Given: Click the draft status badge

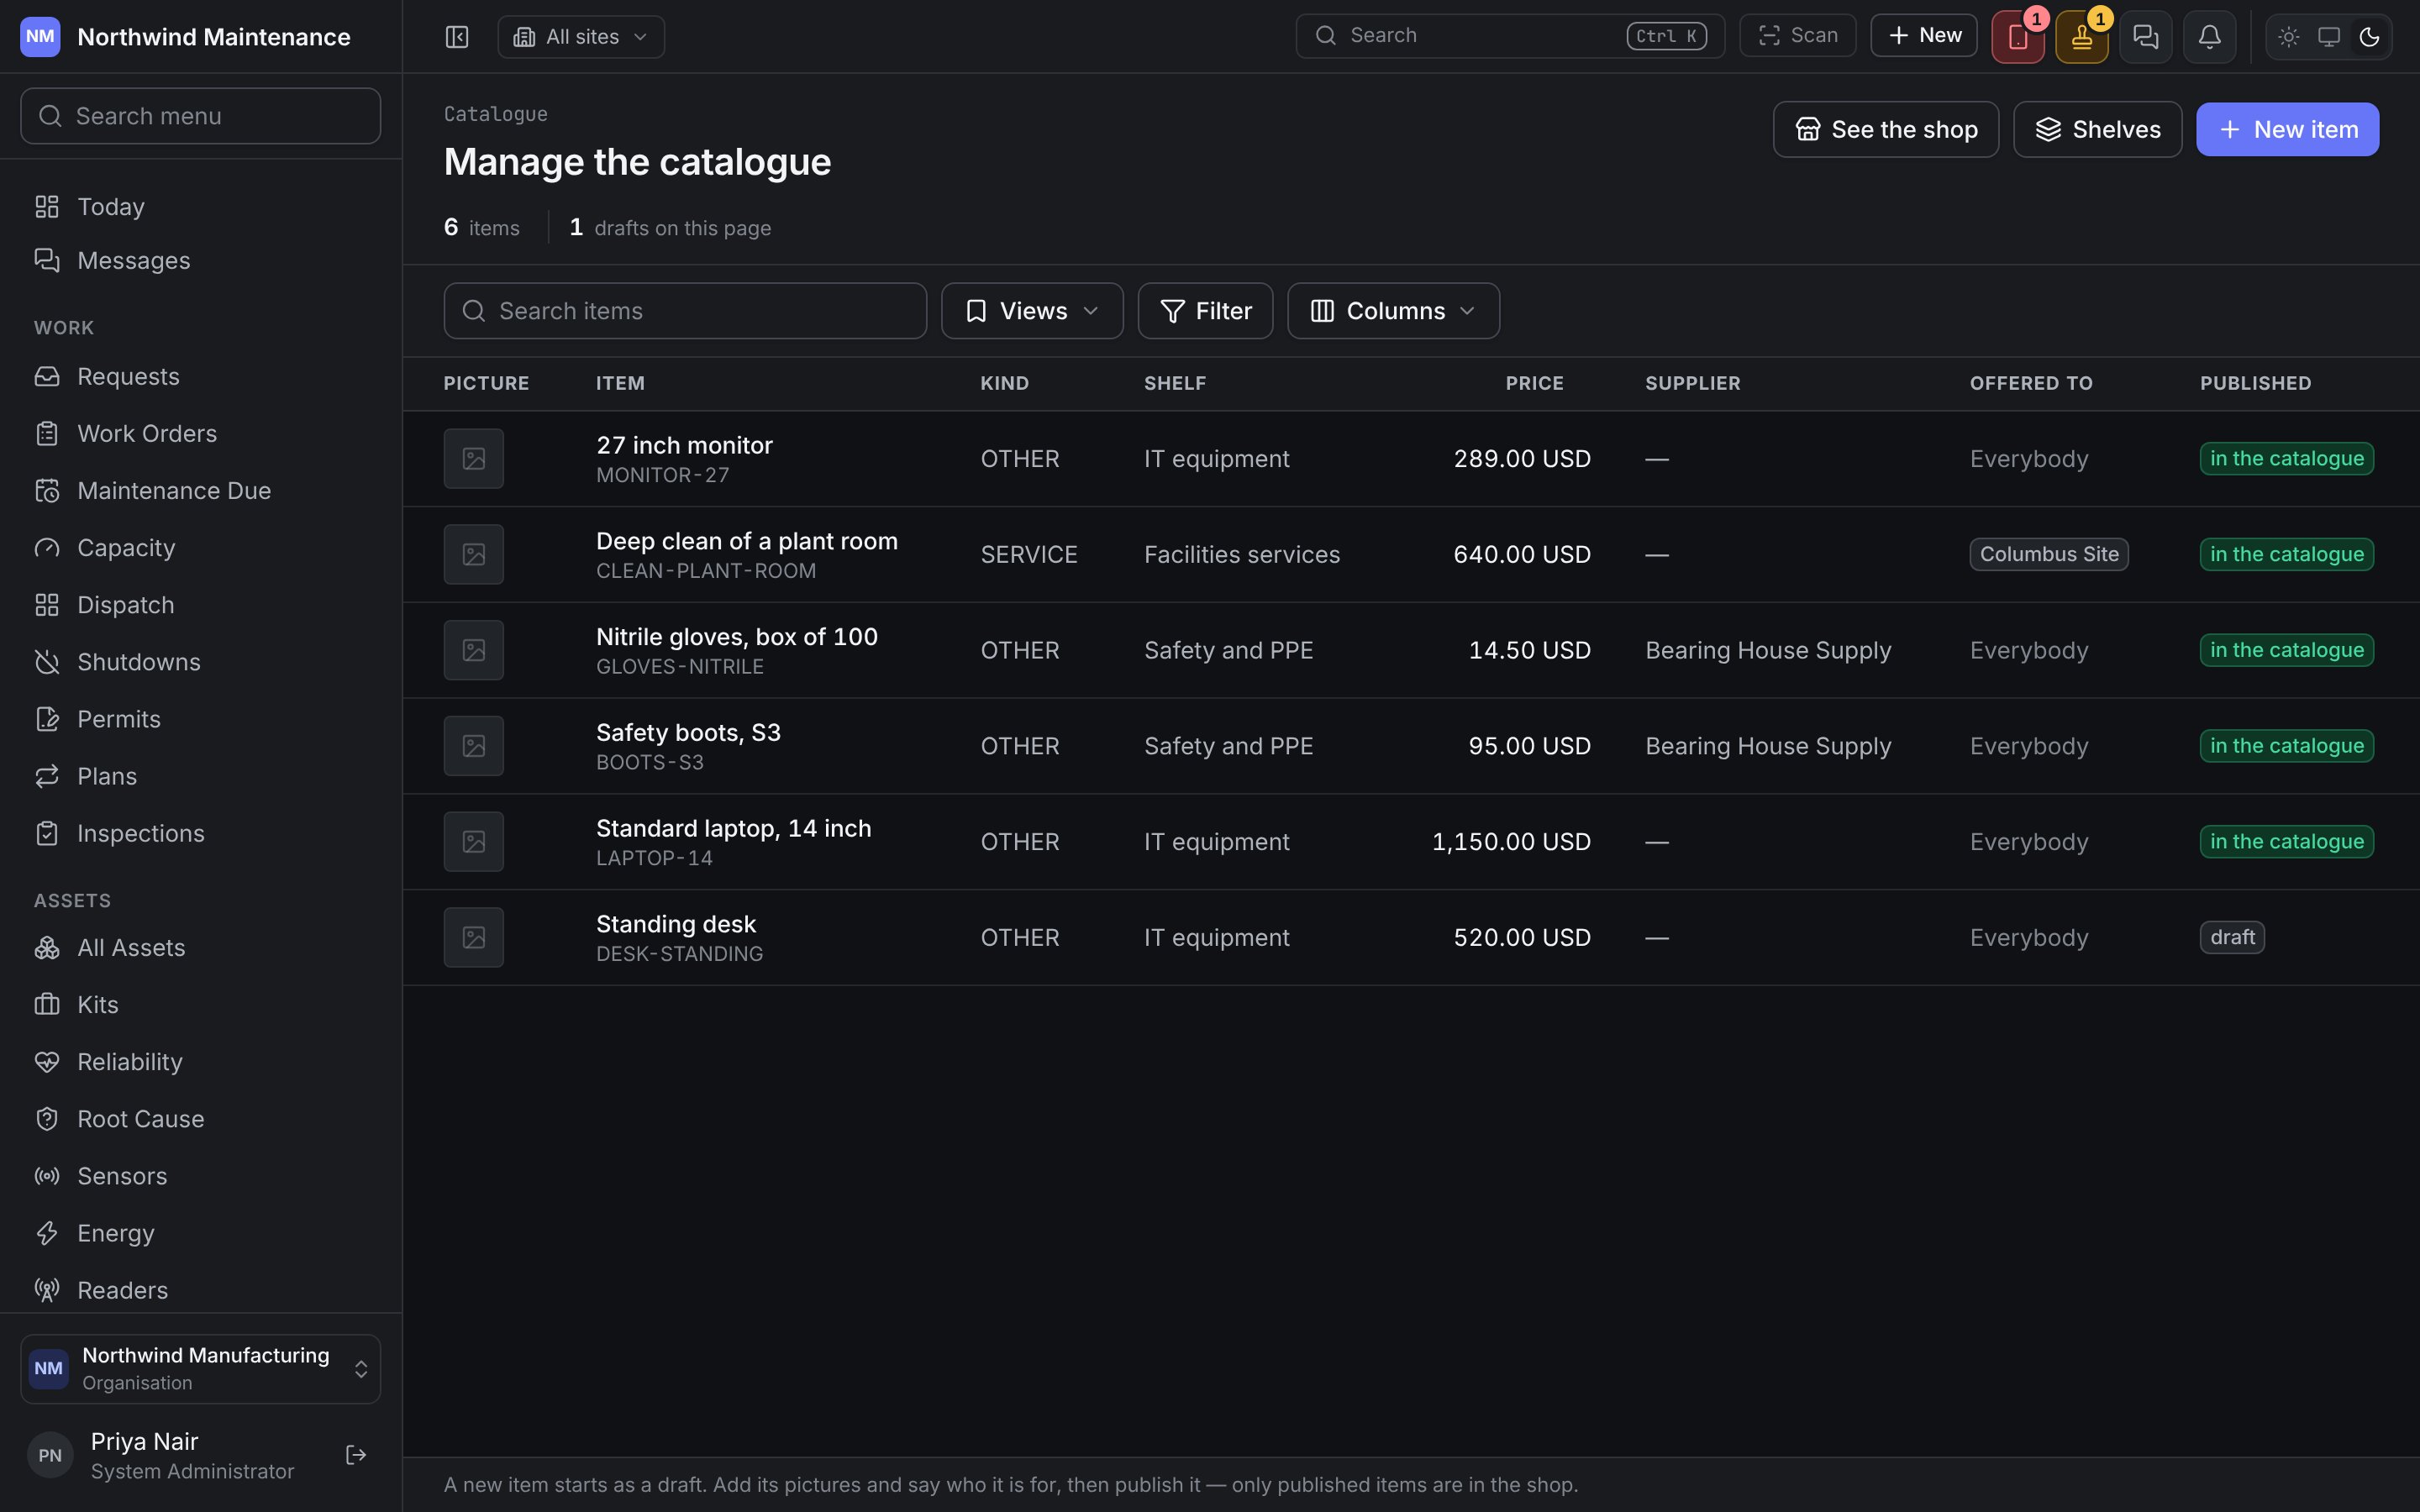Looking at the screenshot, I should pos(2231,938).
